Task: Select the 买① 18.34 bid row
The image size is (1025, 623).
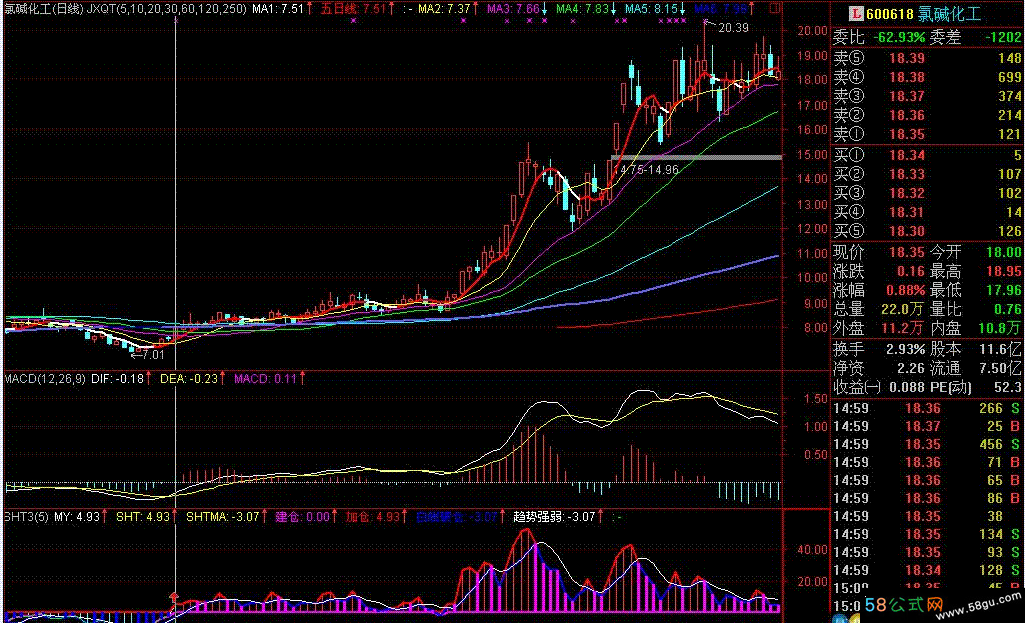Action: pyautogui.click(x=927, y=155)
